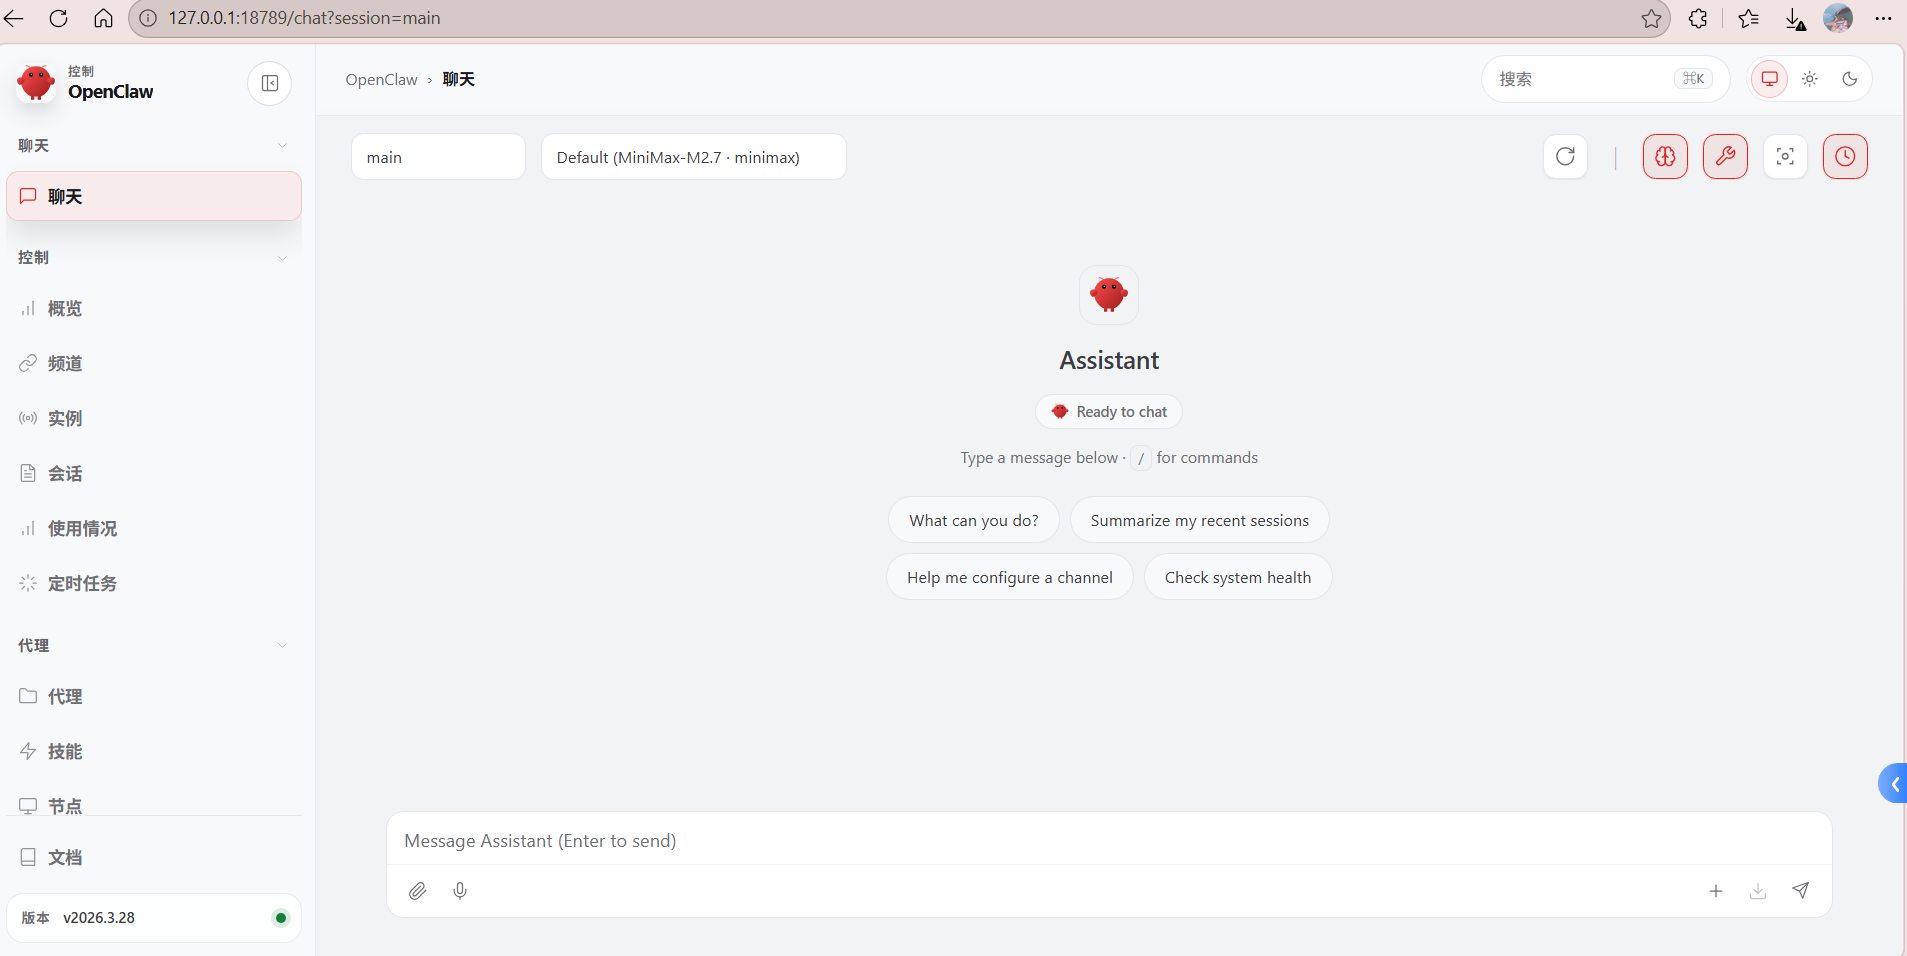This screenshot has width=1907, height=956.
Task: Click the refresh chat icon button
Action: pyautogui.click(x=1565, y=157)
